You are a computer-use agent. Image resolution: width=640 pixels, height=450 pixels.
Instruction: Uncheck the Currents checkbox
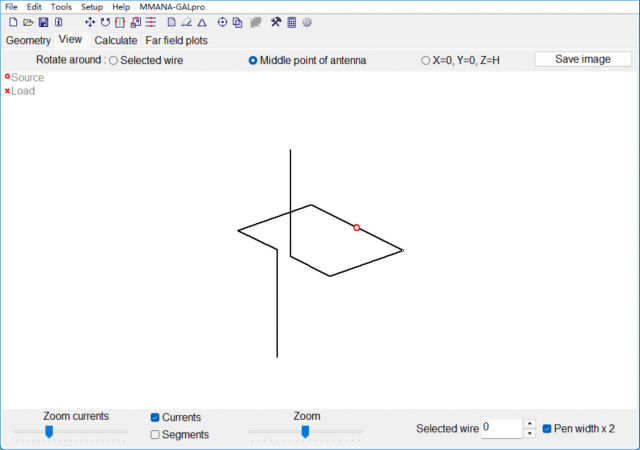click(x=155, y=417)
